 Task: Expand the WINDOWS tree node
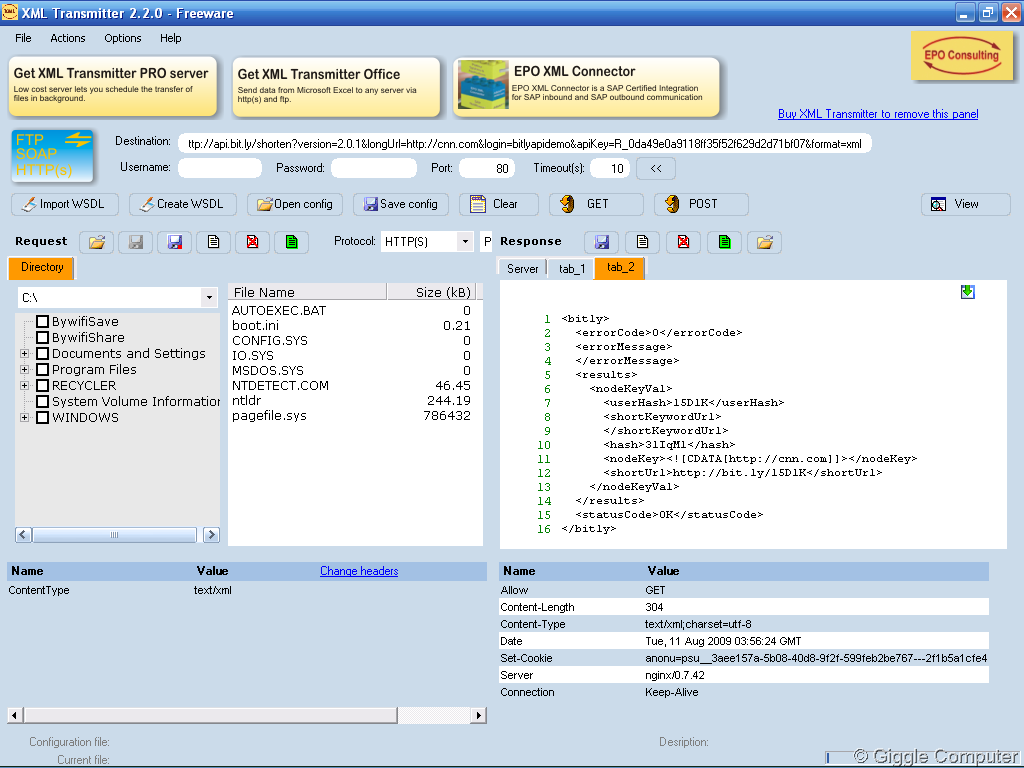(24, 417)
